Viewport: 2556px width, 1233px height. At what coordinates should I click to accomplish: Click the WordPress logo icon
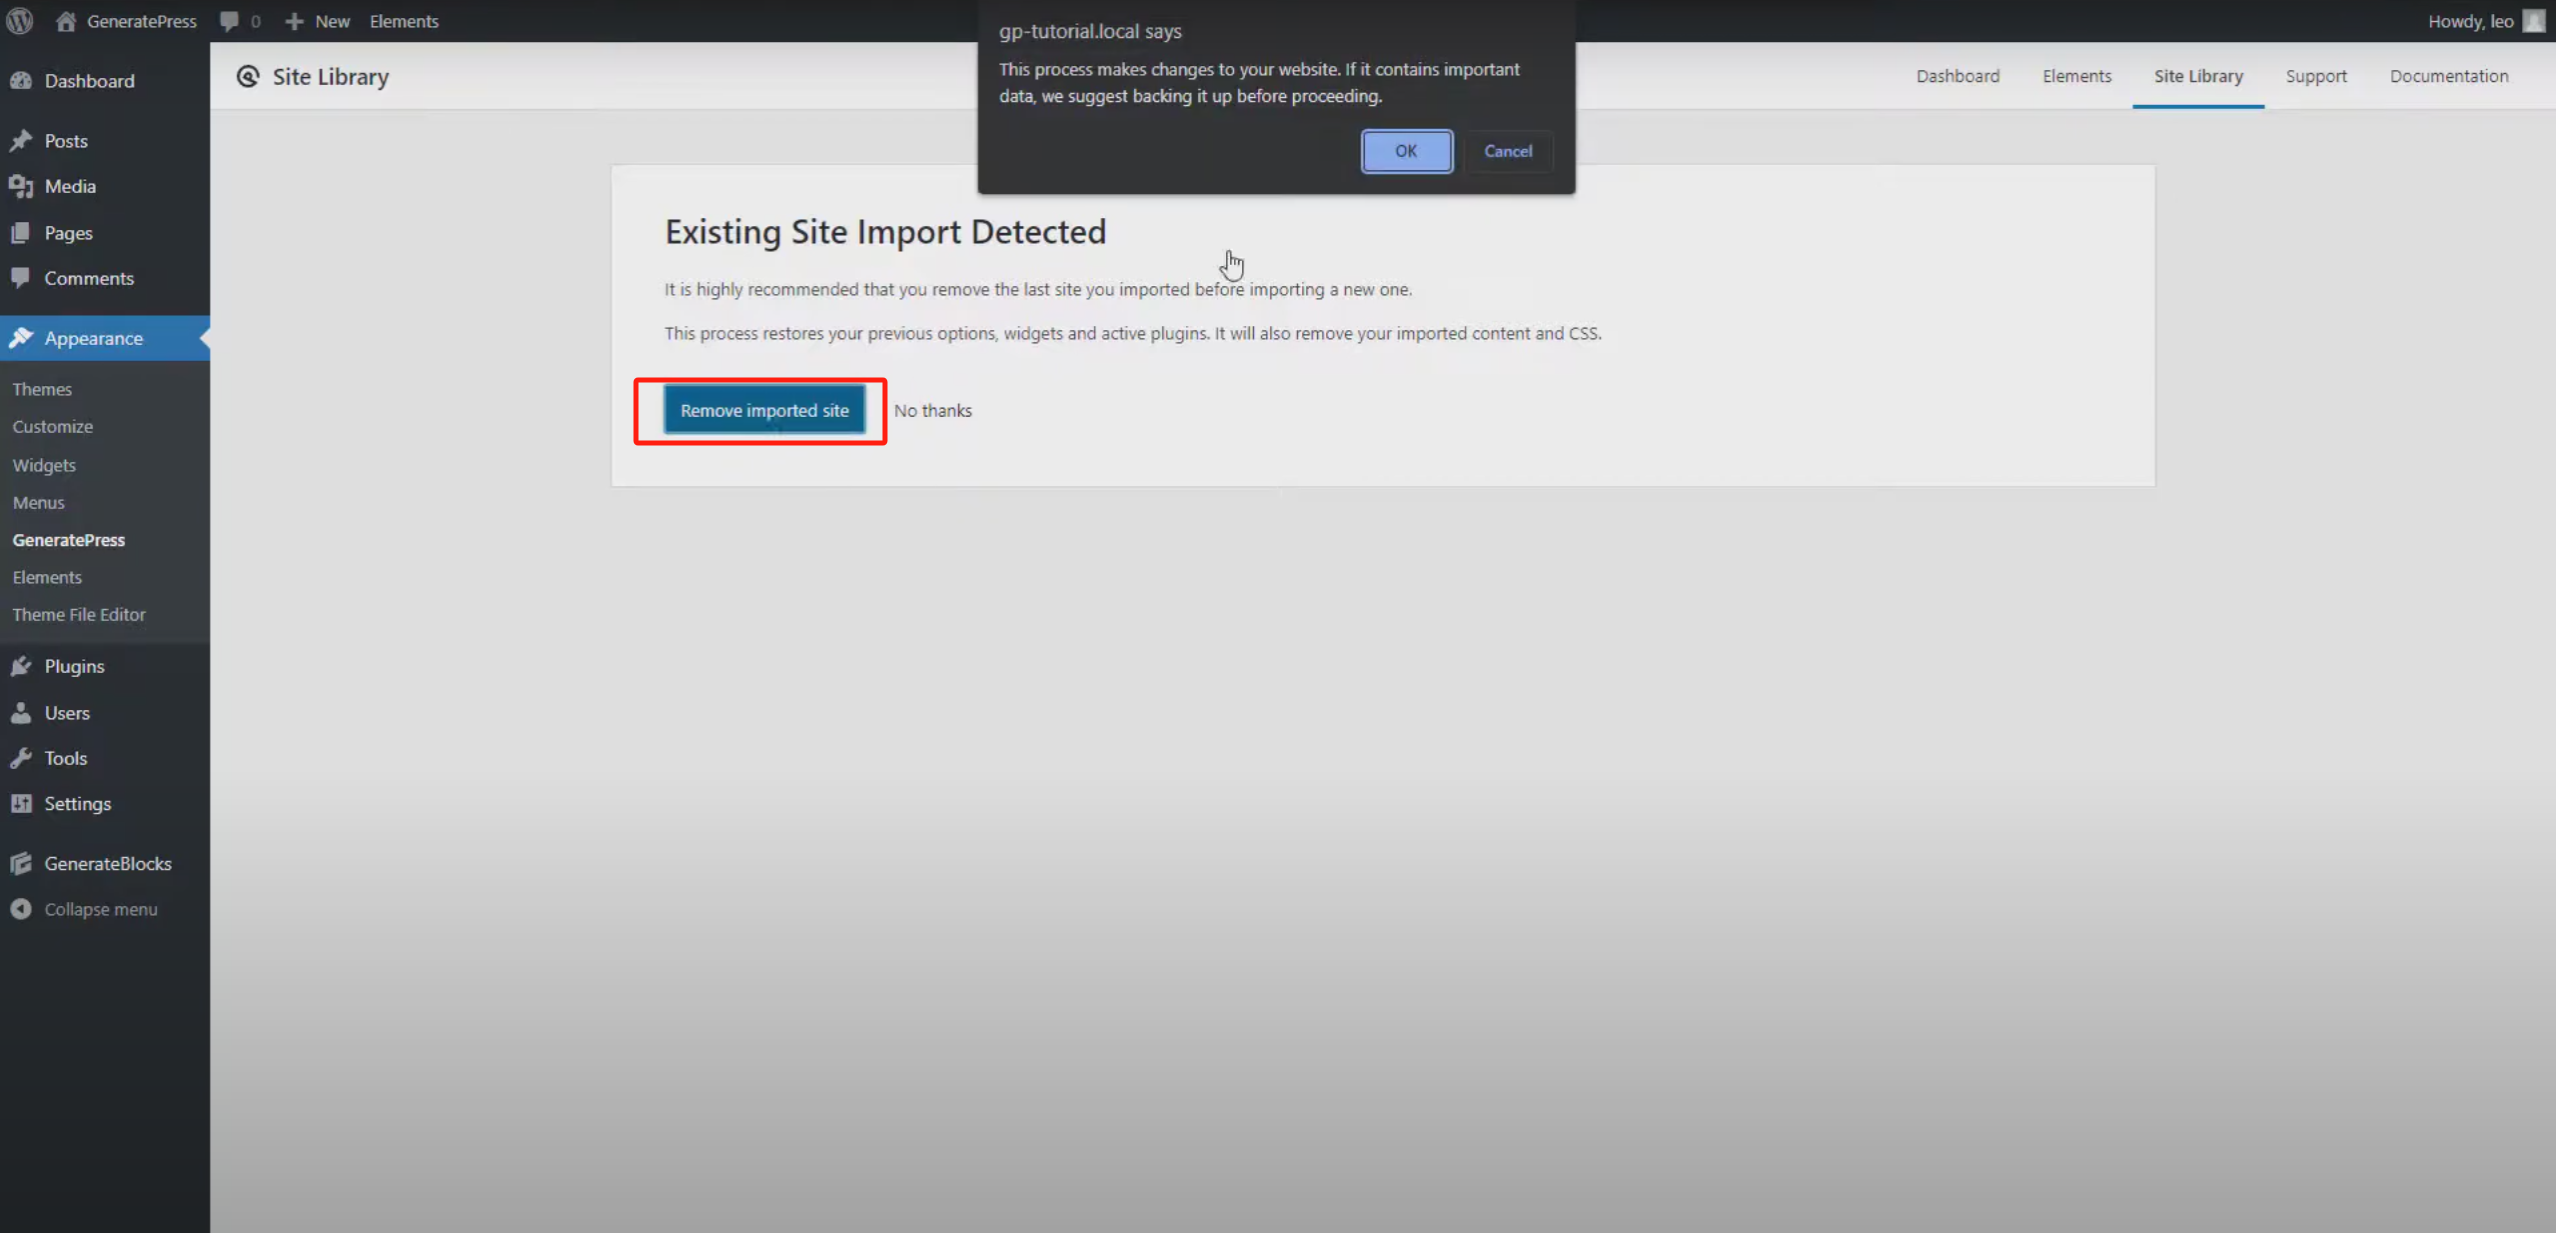(x=20, y=21)
